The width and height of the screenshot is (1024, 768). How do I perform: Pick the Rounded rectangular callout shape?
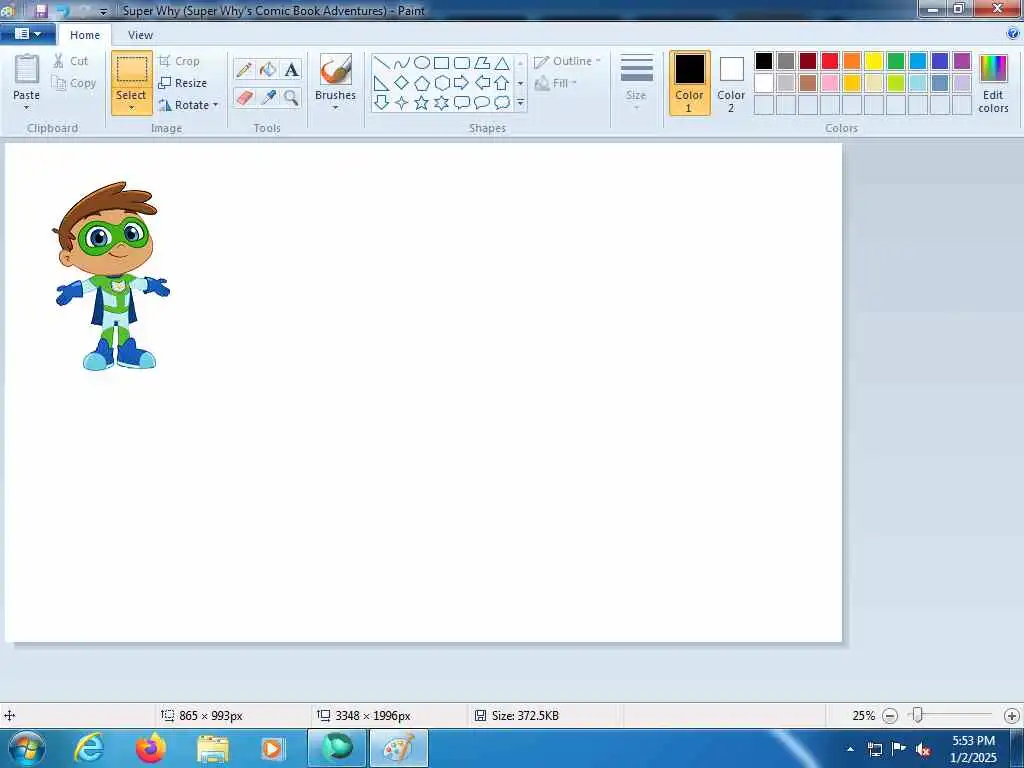[462, 103]
